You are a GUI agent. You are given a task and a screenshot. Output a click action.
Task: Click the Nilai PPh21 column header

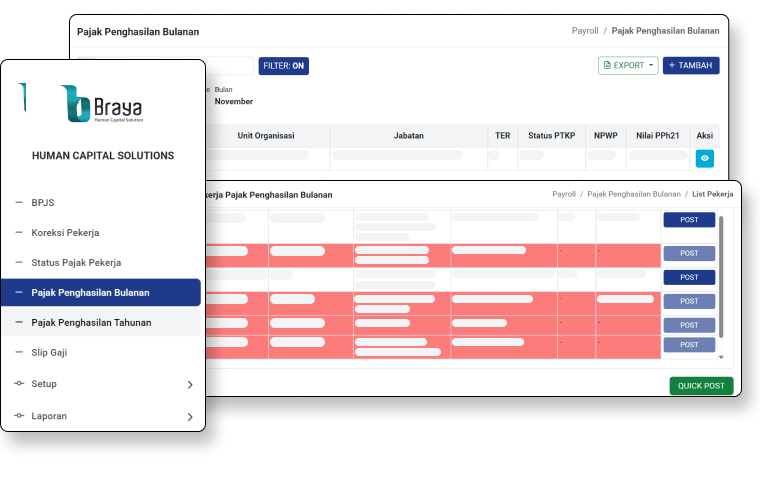pyautogui.click(x=658, y=136)
